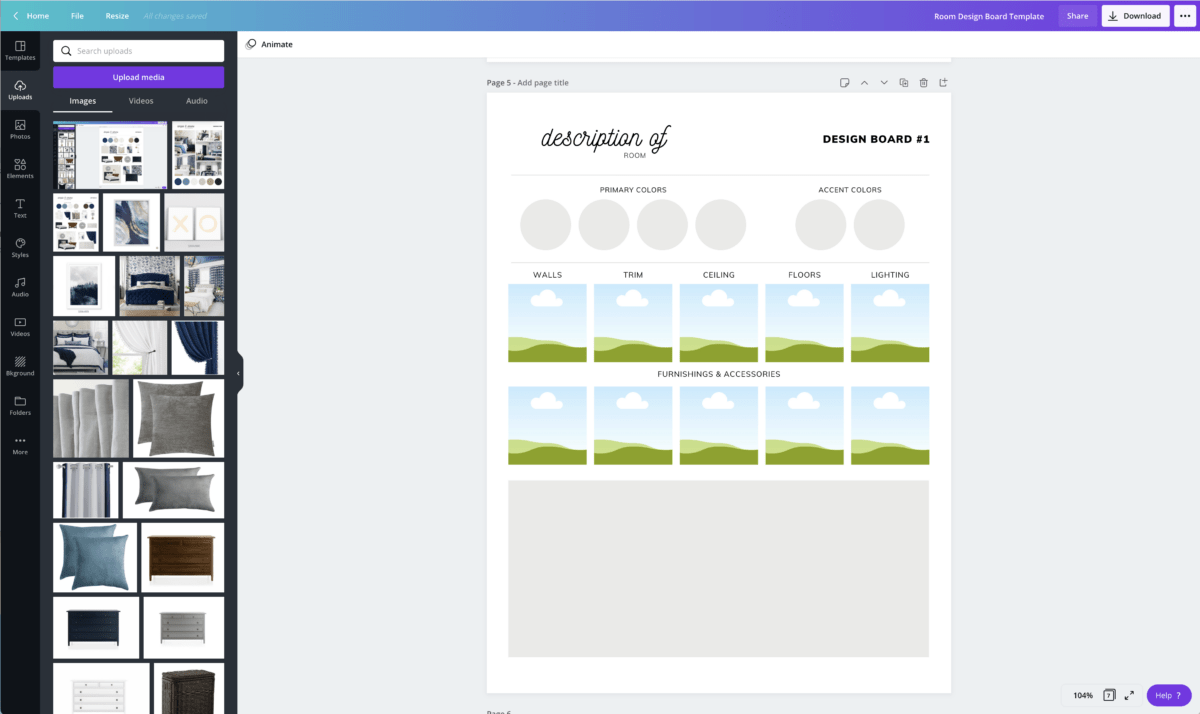Click the navy tufted bed thumbnail
Image resolution: width=1200 pixels, height=714 pixels.
click(x=149, y=285)
